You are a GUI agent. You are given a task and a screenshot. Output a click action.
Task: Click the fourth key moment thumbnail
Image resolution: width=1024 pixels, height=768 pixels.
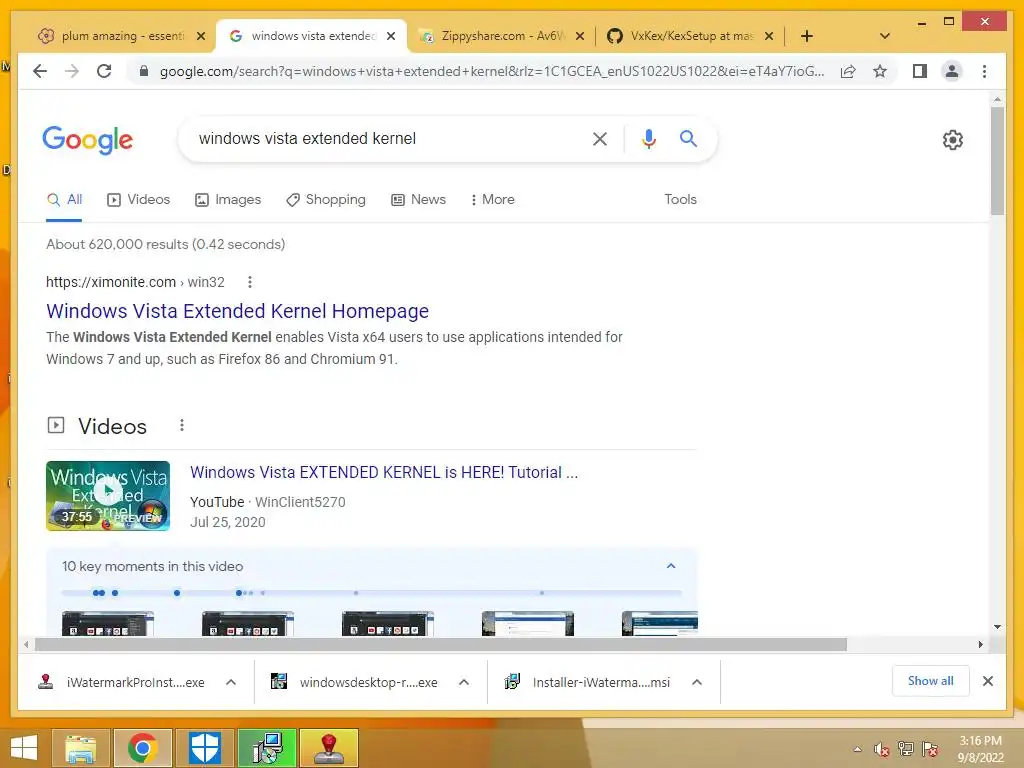(x=528, y=623)
